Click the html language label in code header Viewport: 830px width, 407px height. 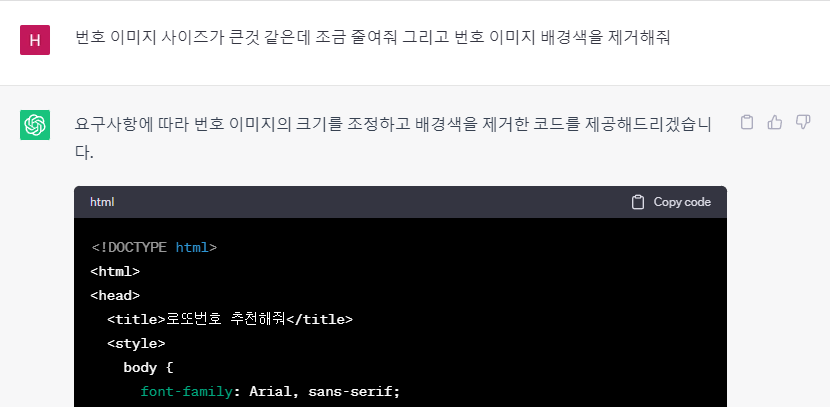point(102,202)
